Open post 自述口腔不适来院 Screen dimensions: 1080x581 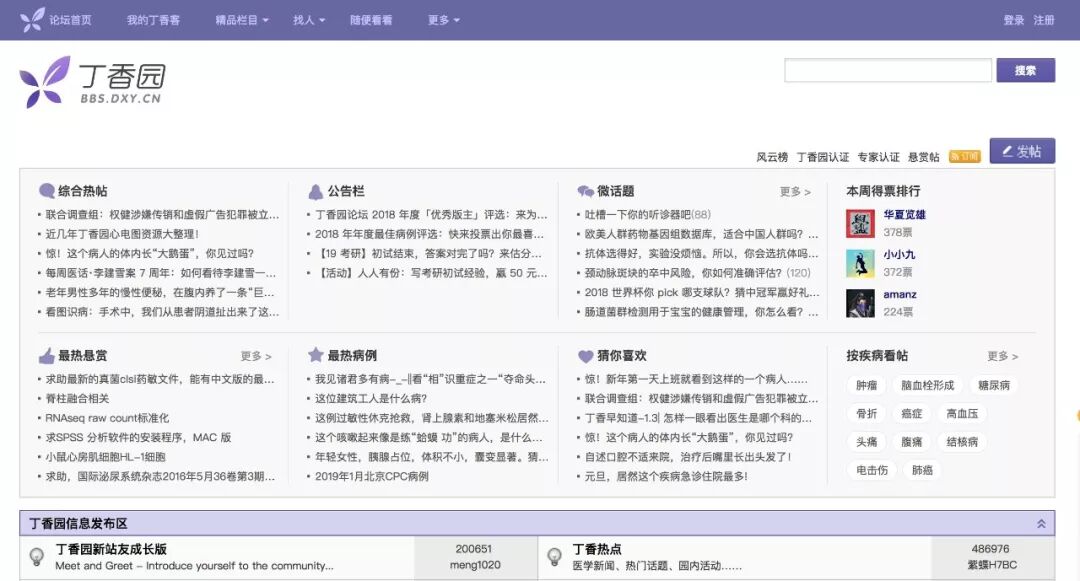tap(687, 457)
